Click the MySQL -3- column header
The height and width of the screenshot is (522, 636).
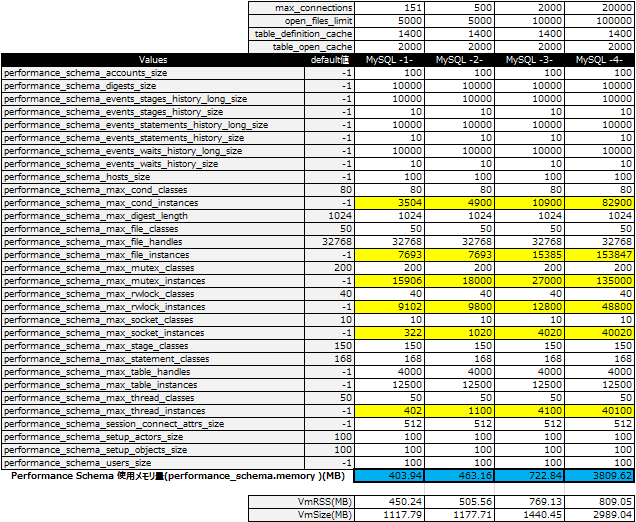click(529, 60)
